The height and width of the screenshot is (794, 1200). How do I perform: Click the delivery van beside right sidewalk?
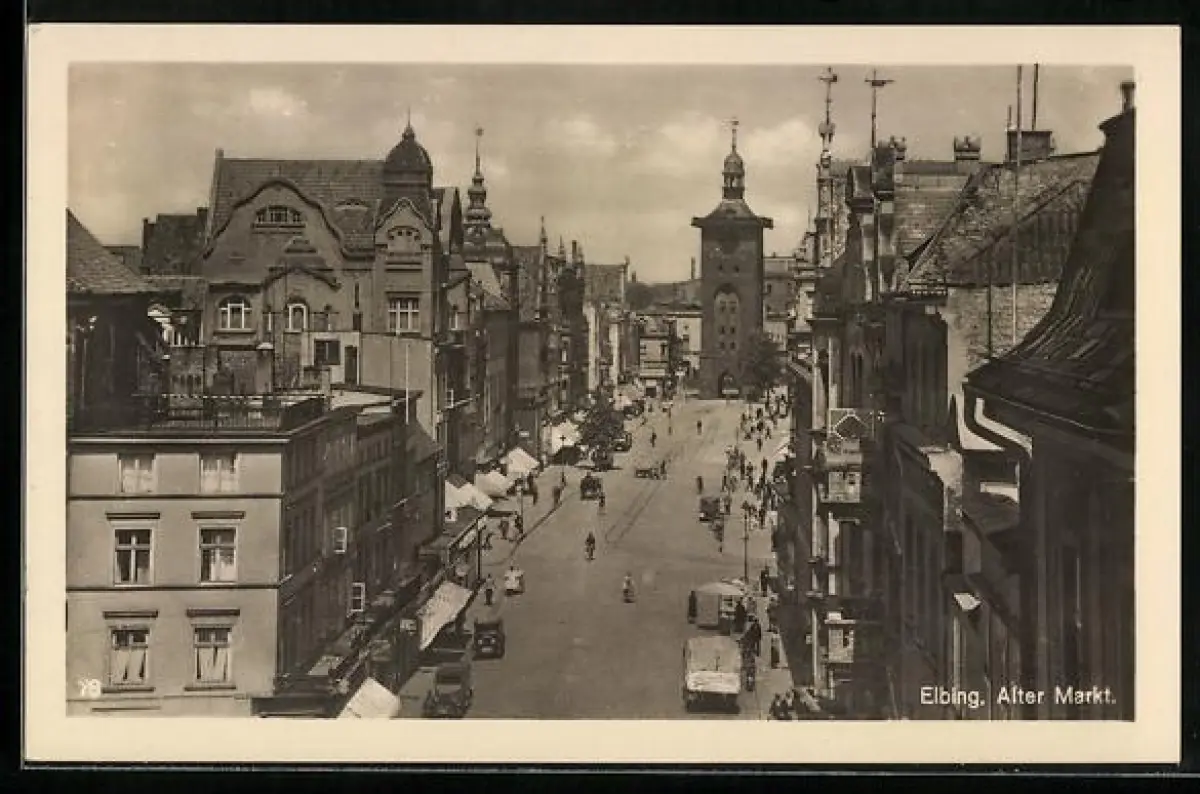(716, 604)
